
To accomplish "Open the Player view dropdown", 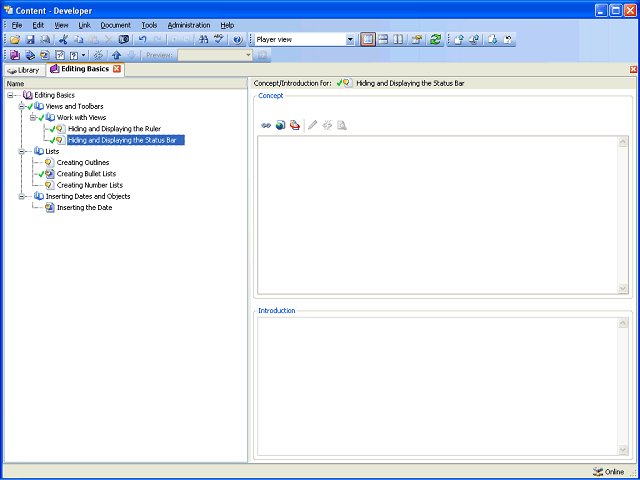I will (350, 40).
